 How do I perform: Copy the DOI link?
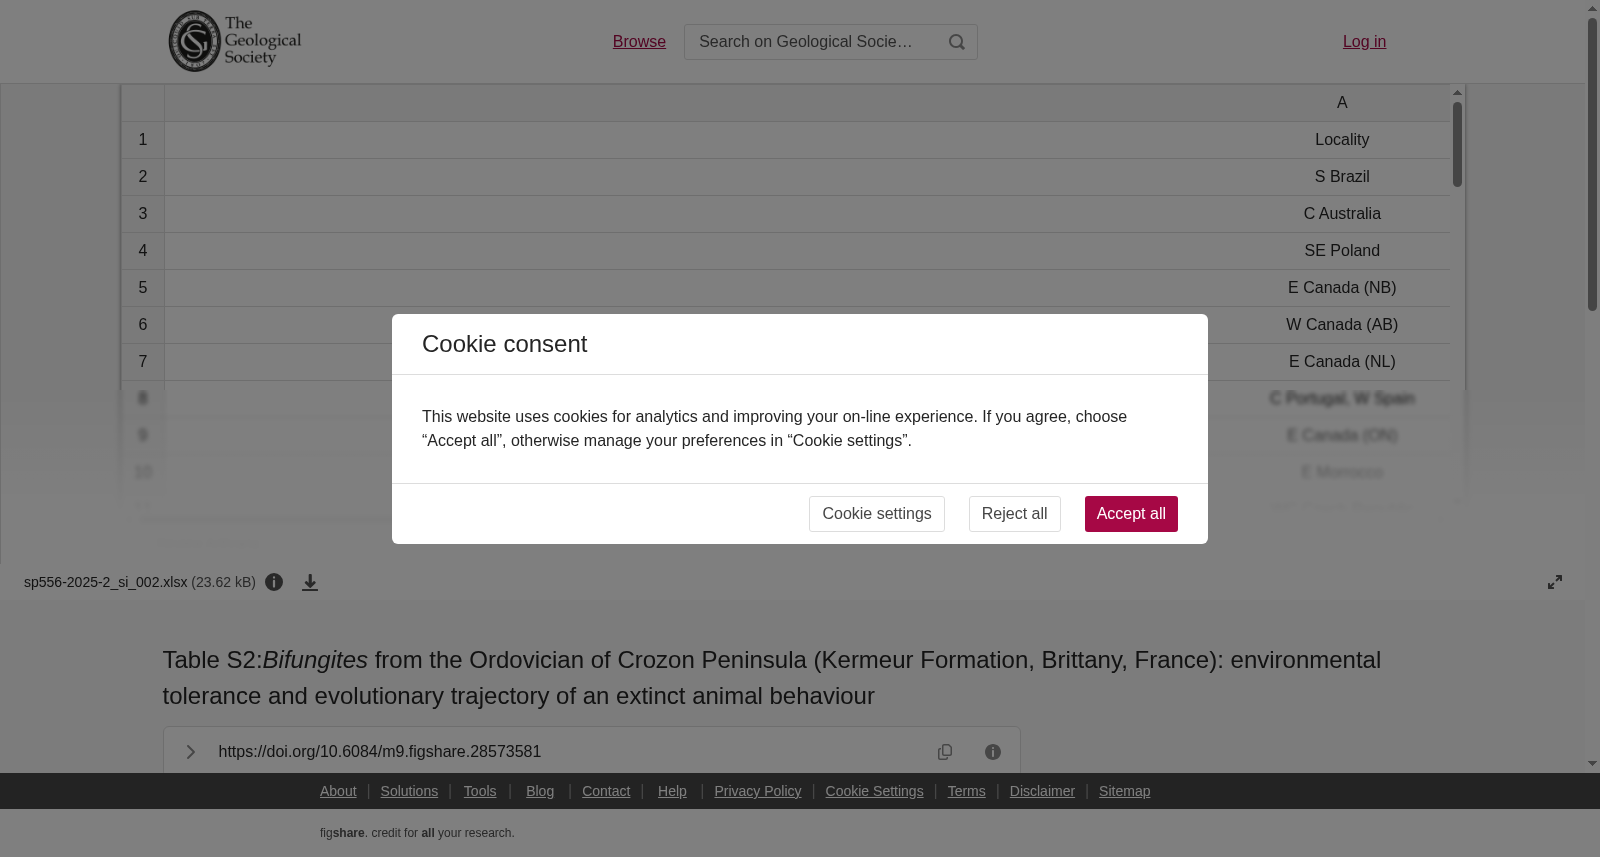point(945,752)
